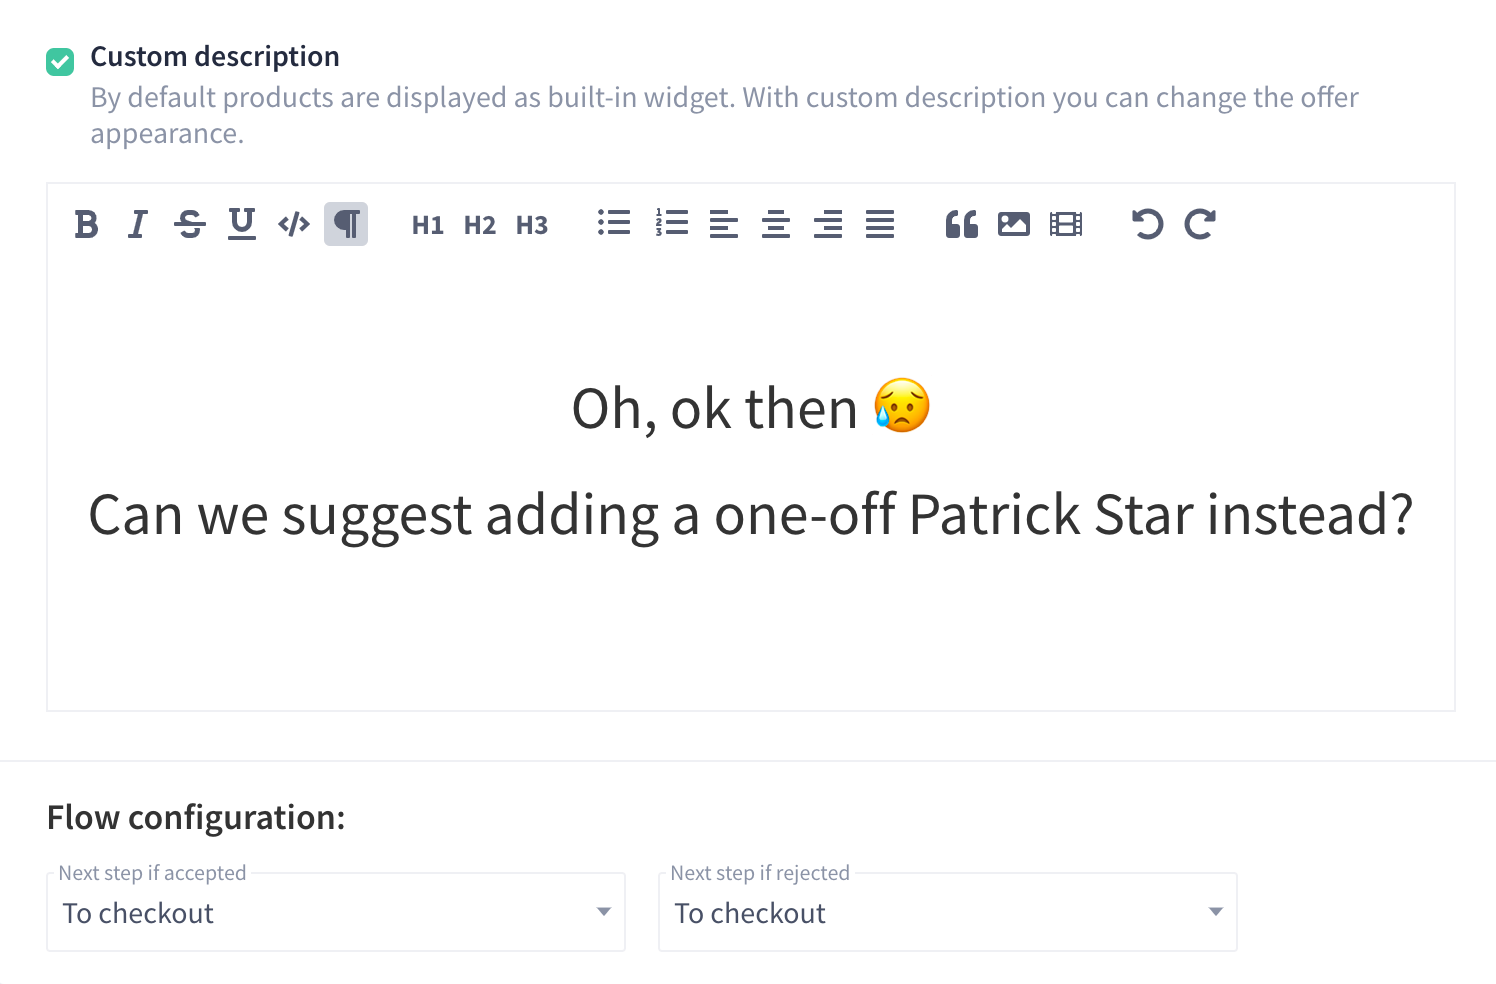Center align the text
This screenshot has width=1496, height=984.
click(x=776, y=224)
